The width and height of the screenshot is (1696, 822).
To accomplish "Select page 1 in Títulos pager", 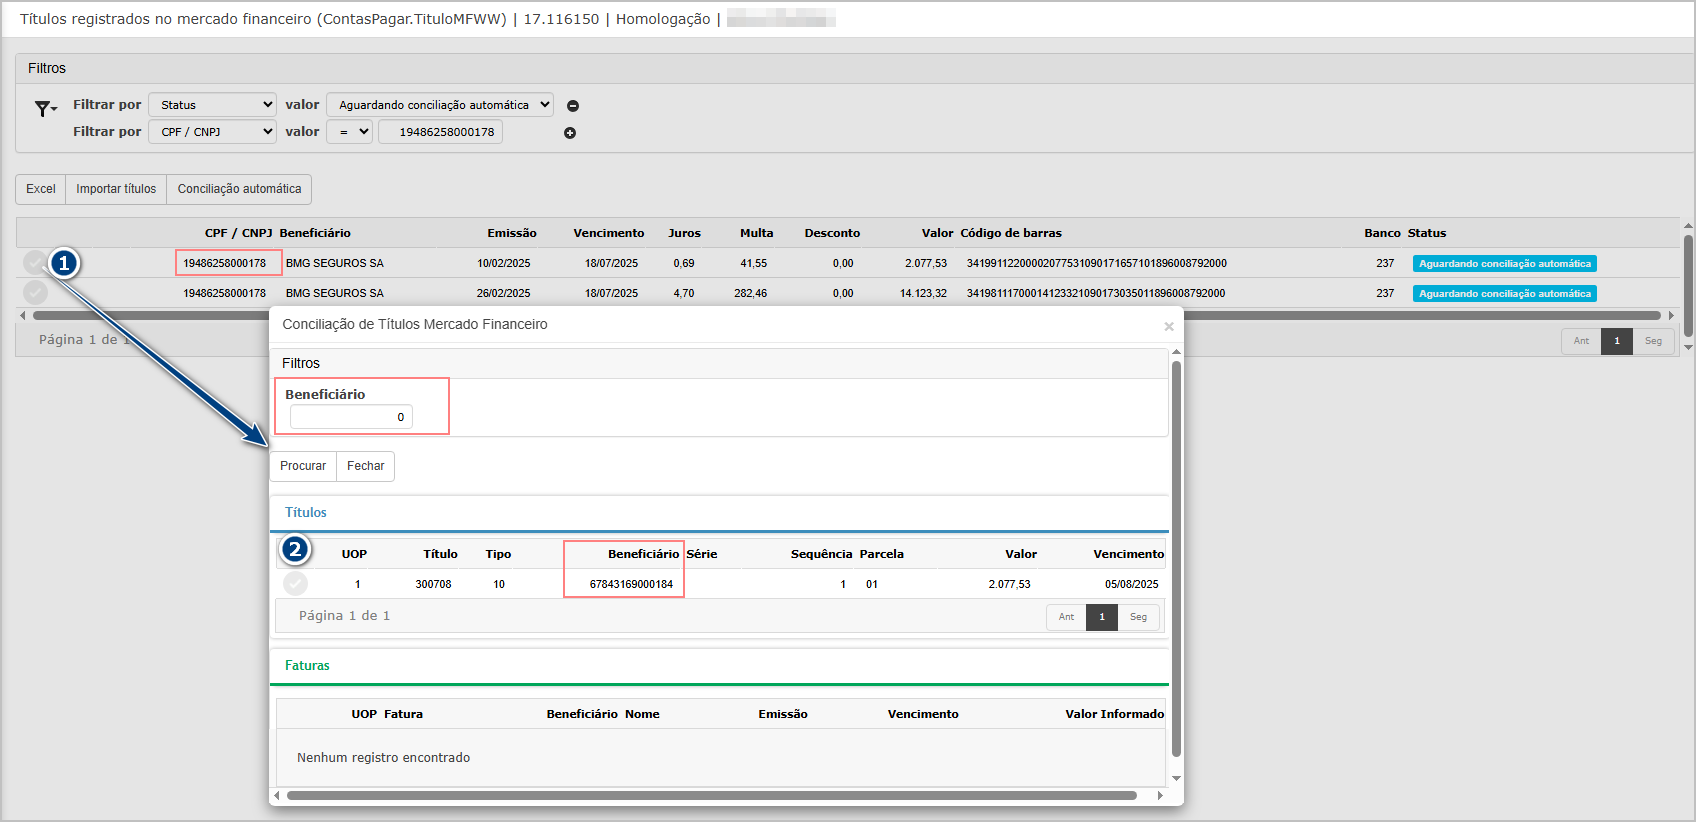I will tap(1102, 617).
